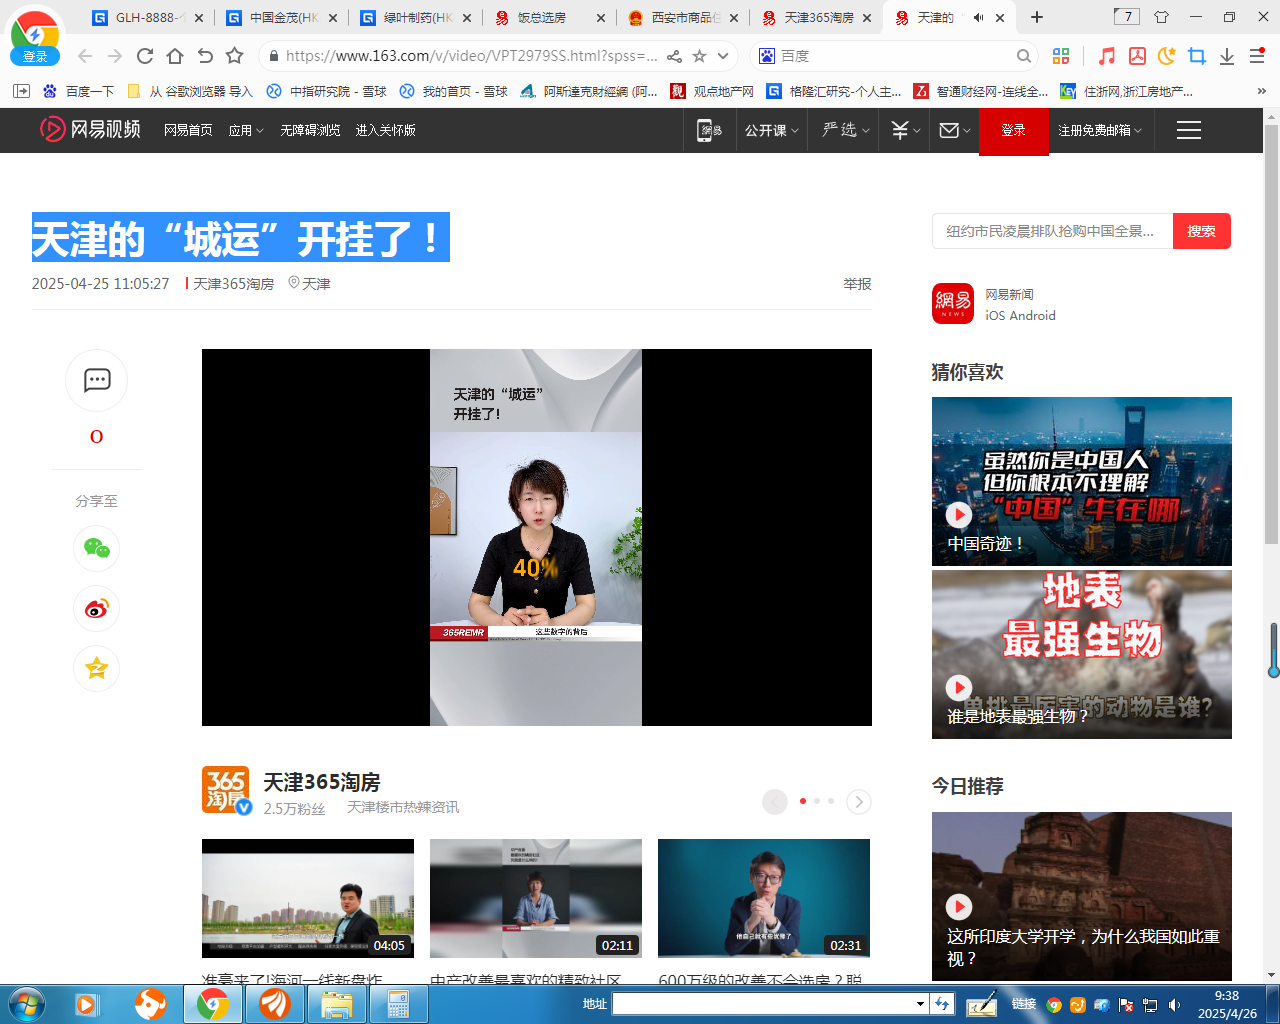This screenshot has width=1280, height=1024.
Task: Share video to Weibo icon
Action: (x=97, y=608)
